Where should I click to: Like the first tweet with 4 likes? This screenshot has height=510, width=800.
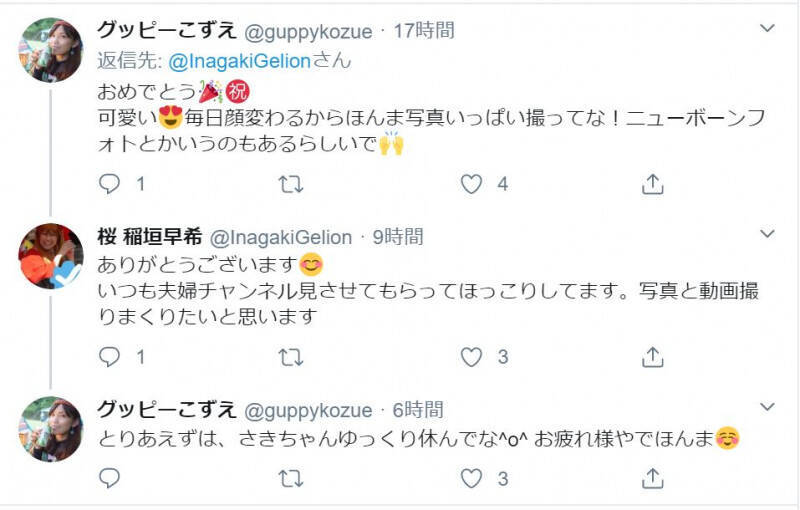pos(471,184)
